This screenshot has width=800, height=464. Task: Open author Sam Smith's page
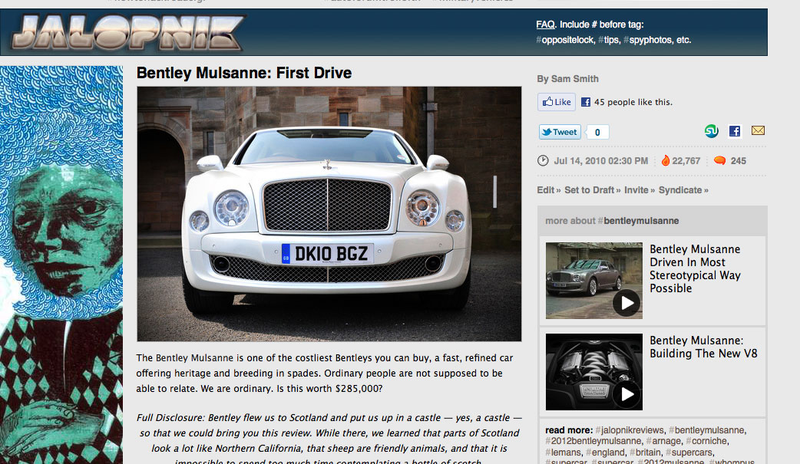coord(574,79)
